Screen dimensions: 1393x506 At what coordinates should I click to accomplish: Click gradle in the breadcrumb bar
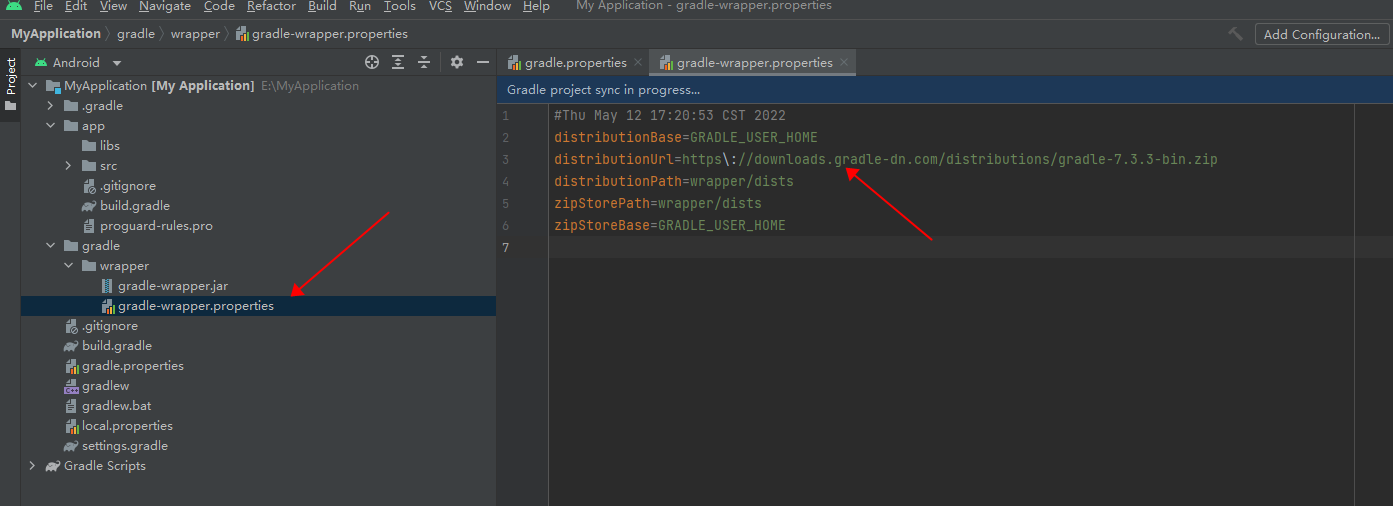(136, 34)
